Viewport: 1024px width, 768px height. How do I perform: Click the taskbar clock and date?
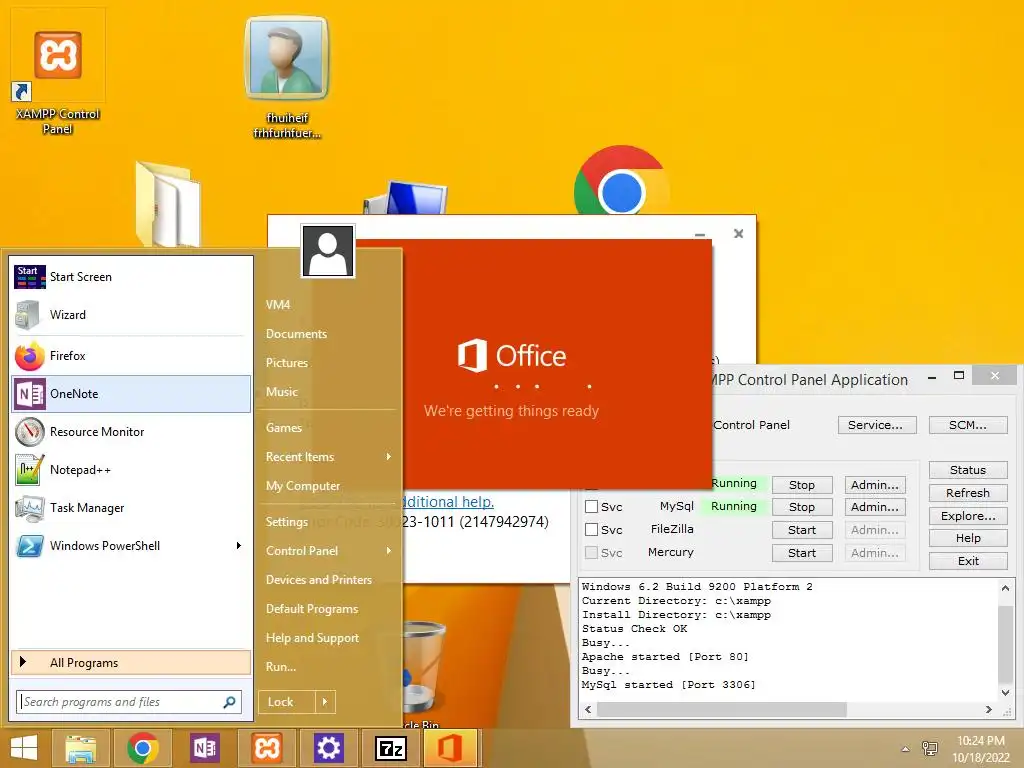coord(981,749)
